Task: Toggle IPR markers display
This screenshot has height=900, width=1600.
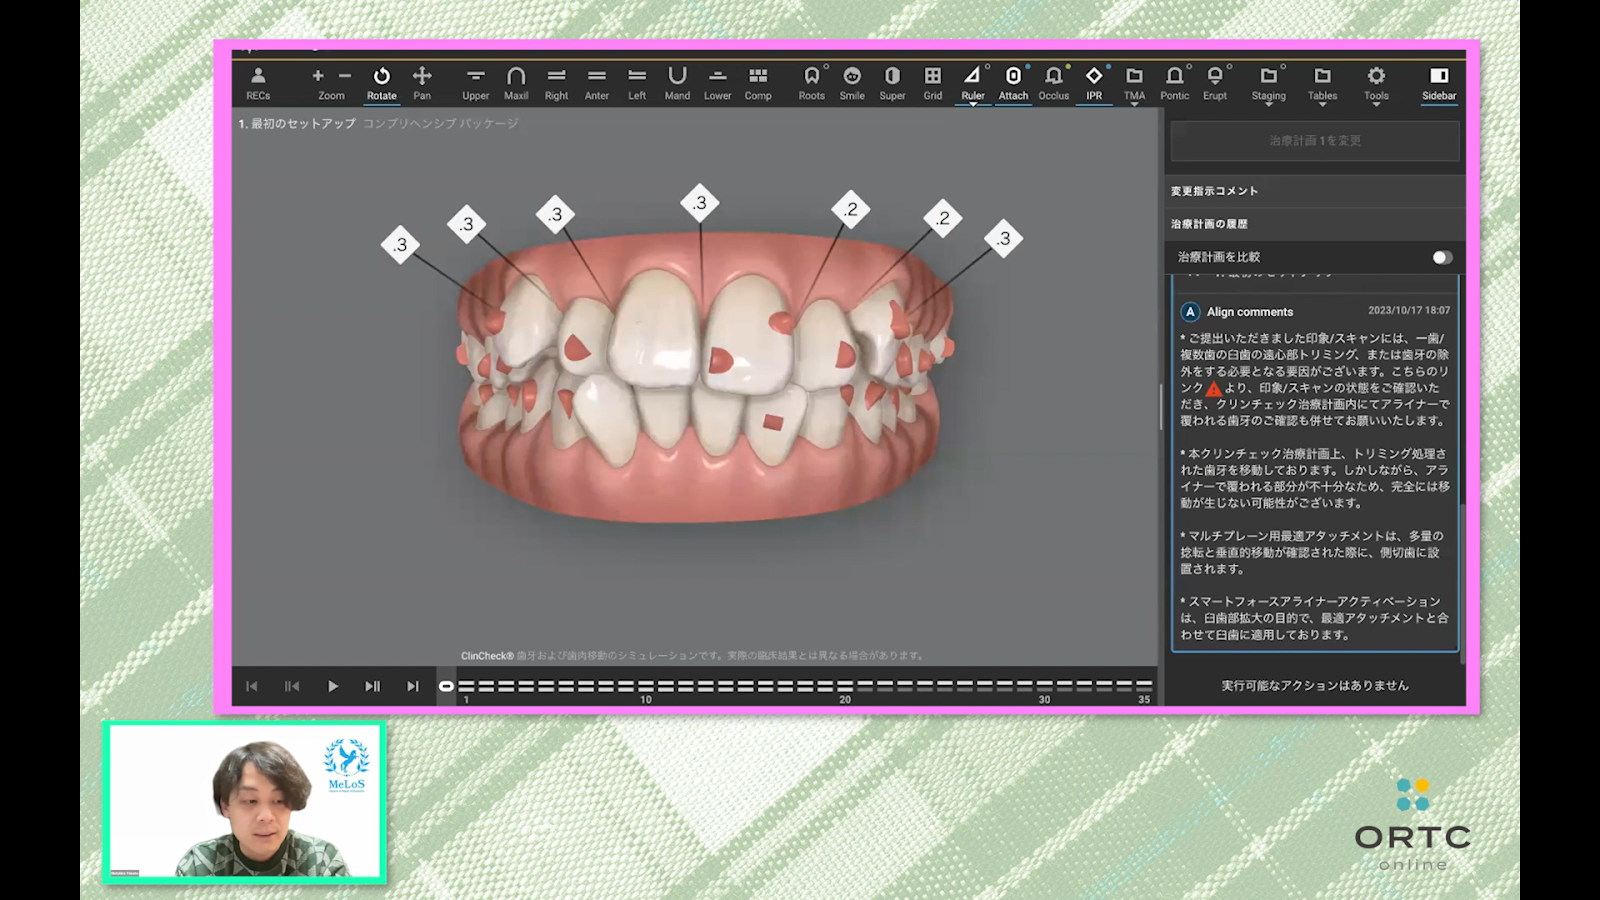Action: [1094, 83]
